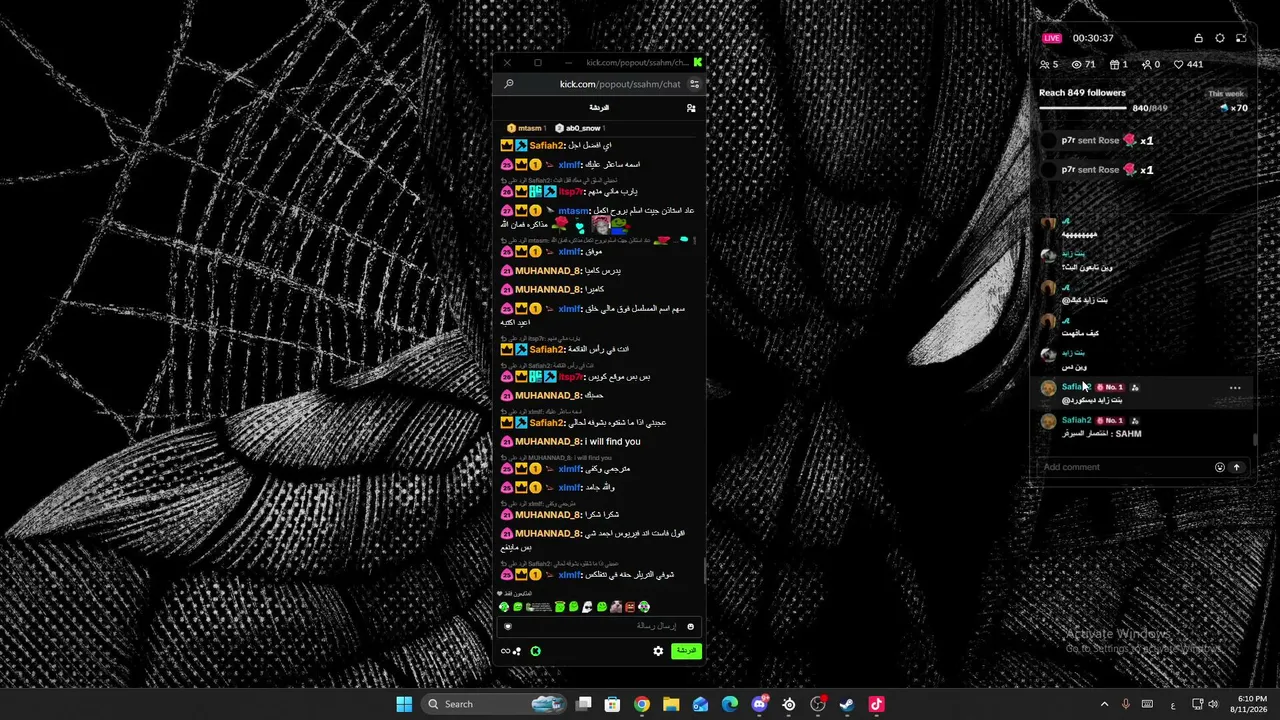This screenshot has width=1280, height=720.
Task: Click the gift box count icon showing 1
Action: tap(1114, 65)
